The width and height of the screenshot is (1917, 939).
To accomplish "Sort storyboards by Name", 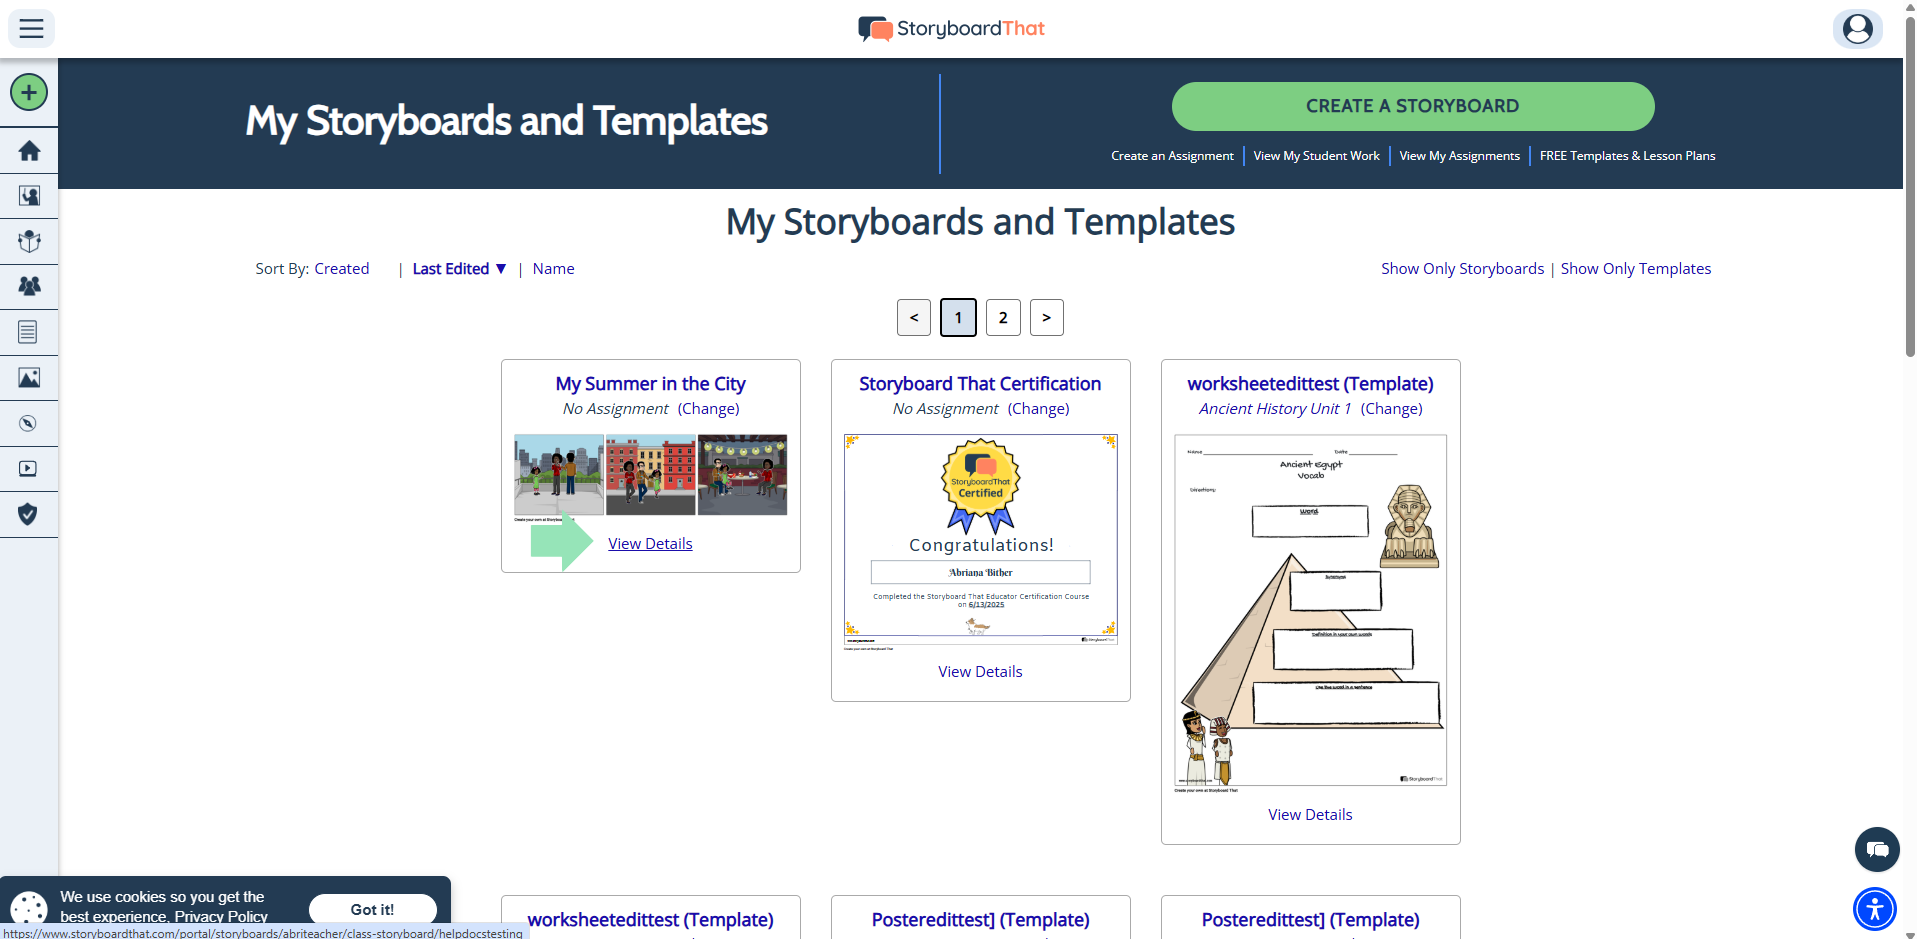I will [x=553, y=269].
